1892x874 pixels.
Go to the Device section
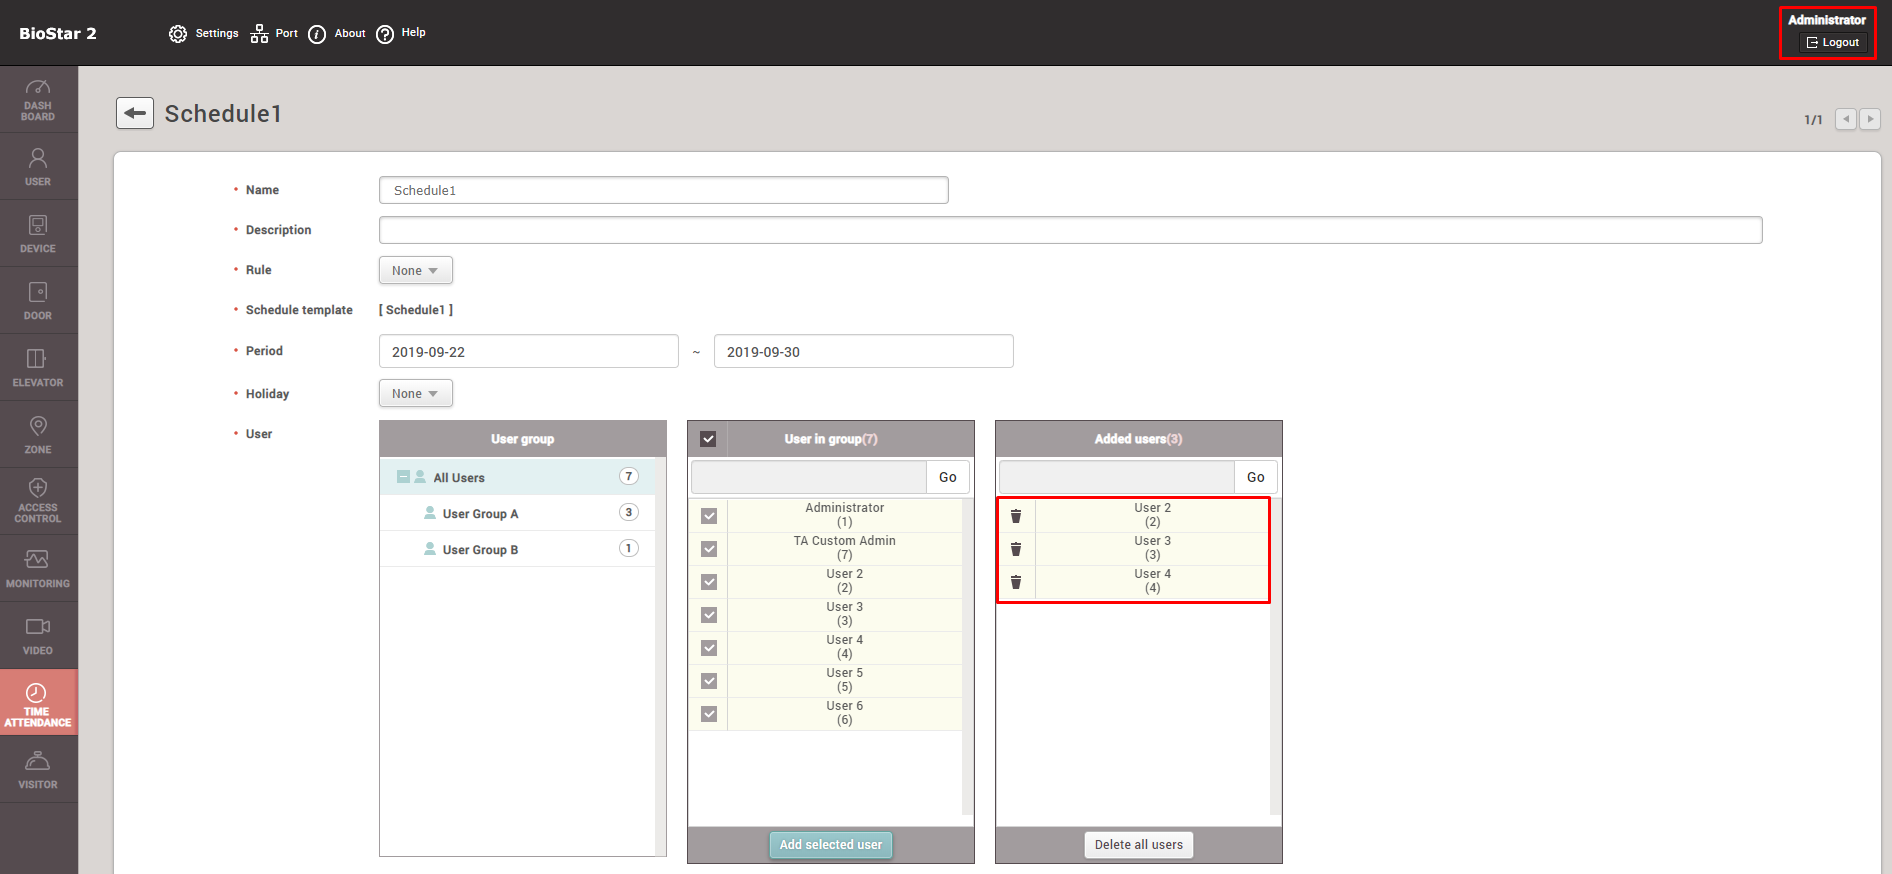(x=38, y=233)
